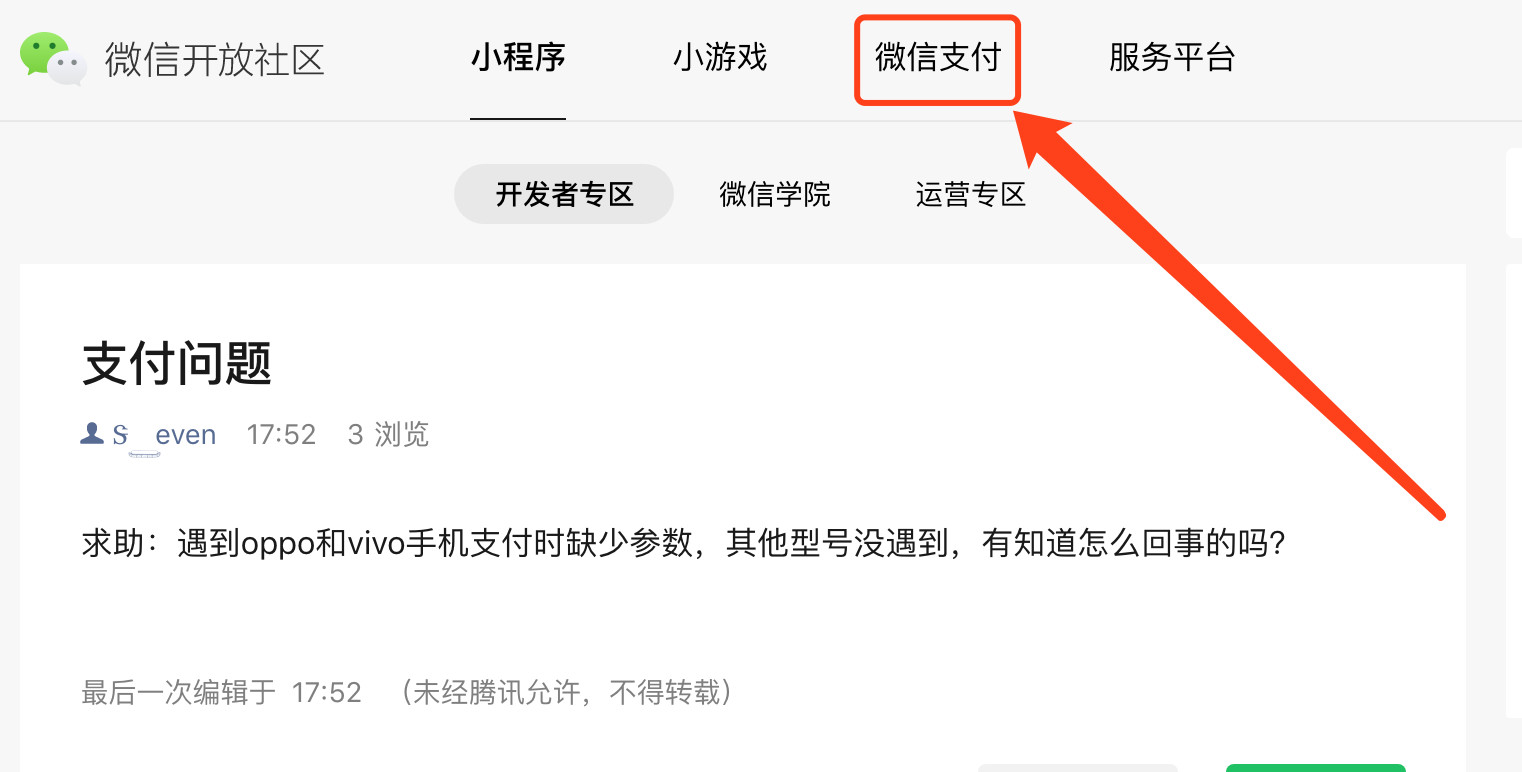The width and height of the screenshot is (1522, 772).
Task: Click the gray button below the post
Action: click(x=1077, y=767)
